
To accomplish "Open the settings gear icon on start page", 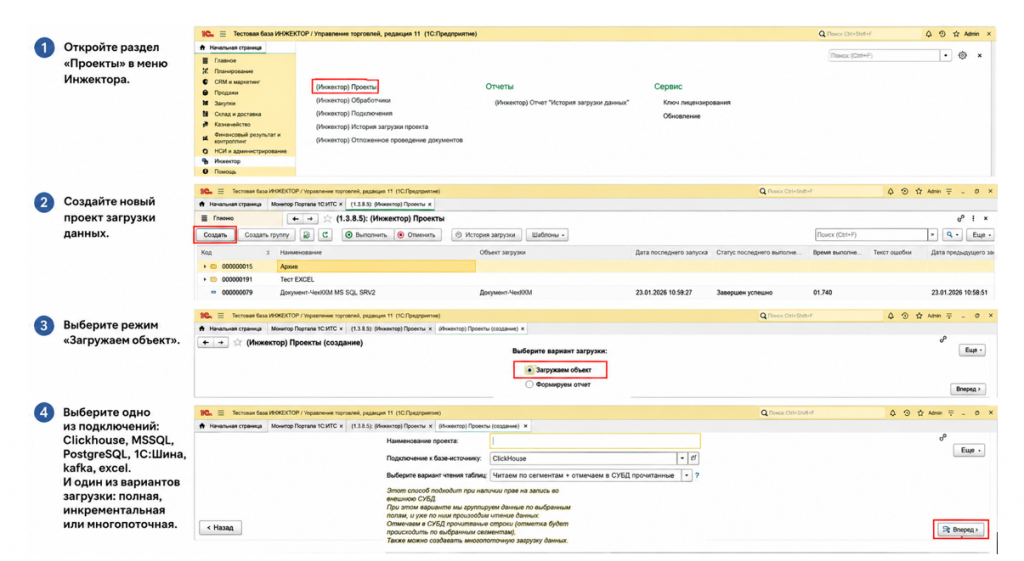I will pyautogui.click(x=963, y=56).
